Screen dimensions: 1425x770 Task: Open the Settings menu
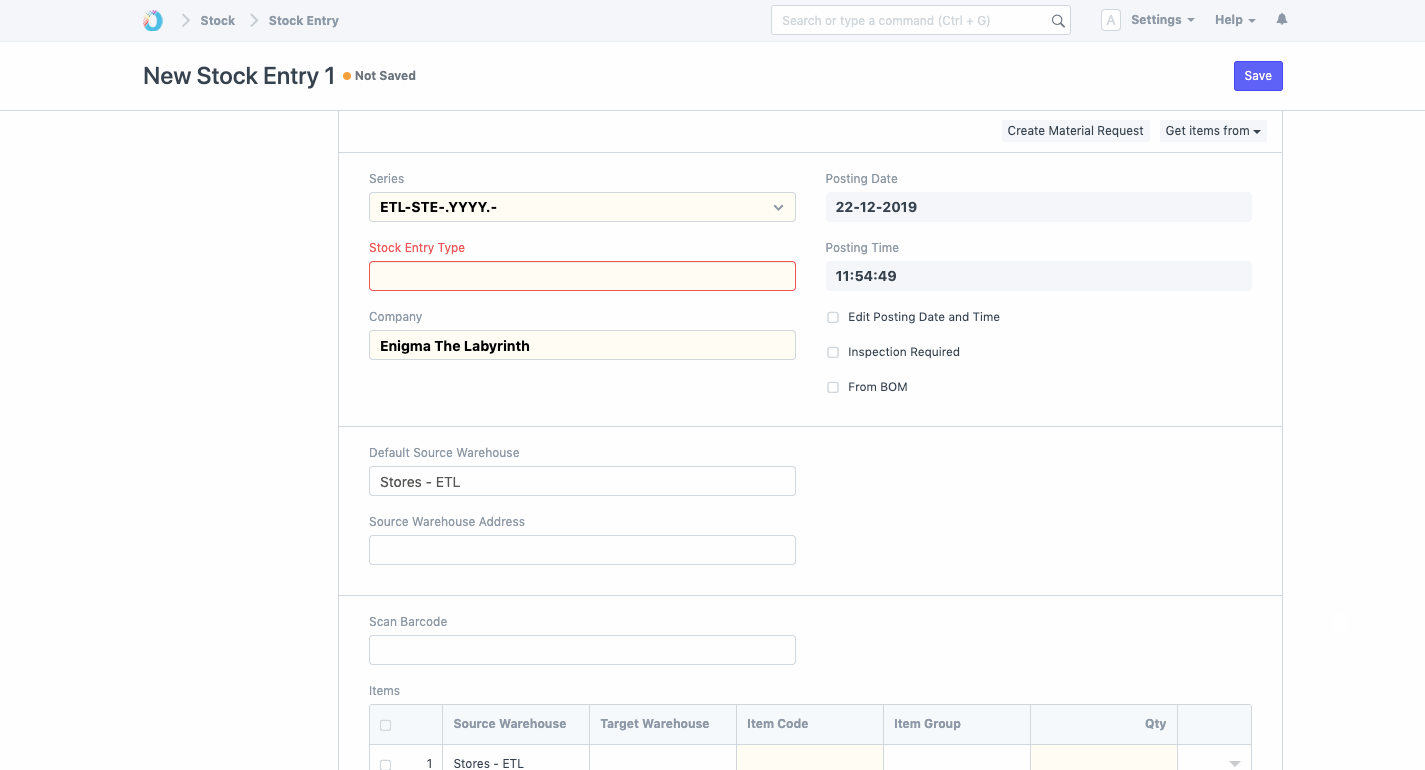coord(1162,20)
